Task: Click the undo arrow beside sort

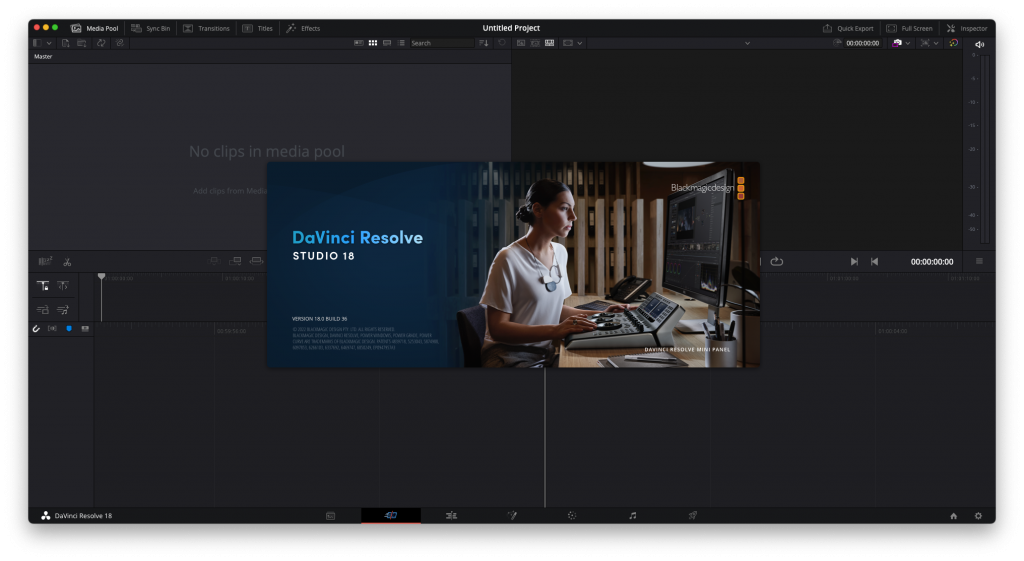Action: (502, 43)
